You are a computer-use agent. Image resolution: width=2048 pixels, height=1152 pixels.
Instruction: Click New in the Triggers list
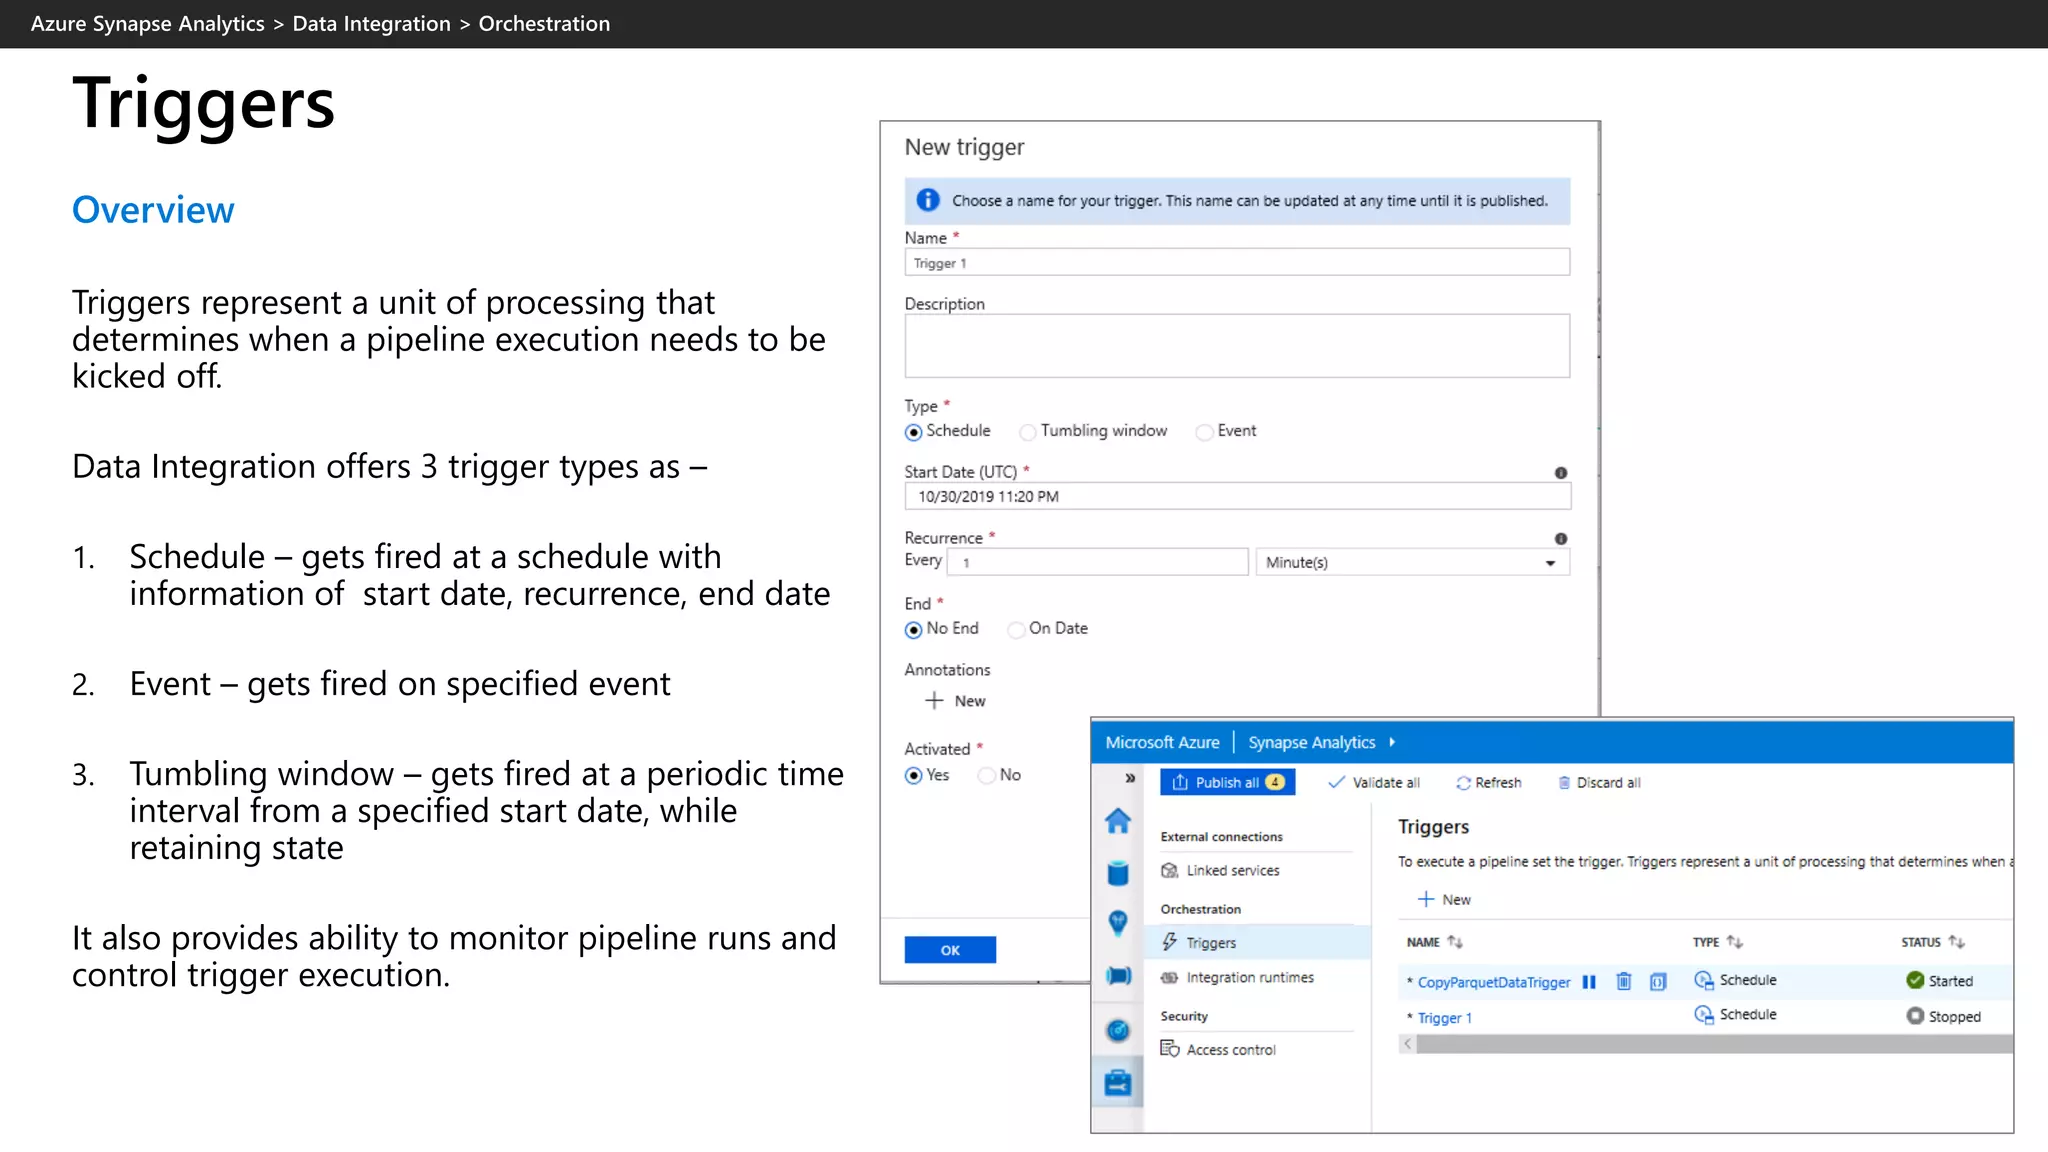point(1444,900)
